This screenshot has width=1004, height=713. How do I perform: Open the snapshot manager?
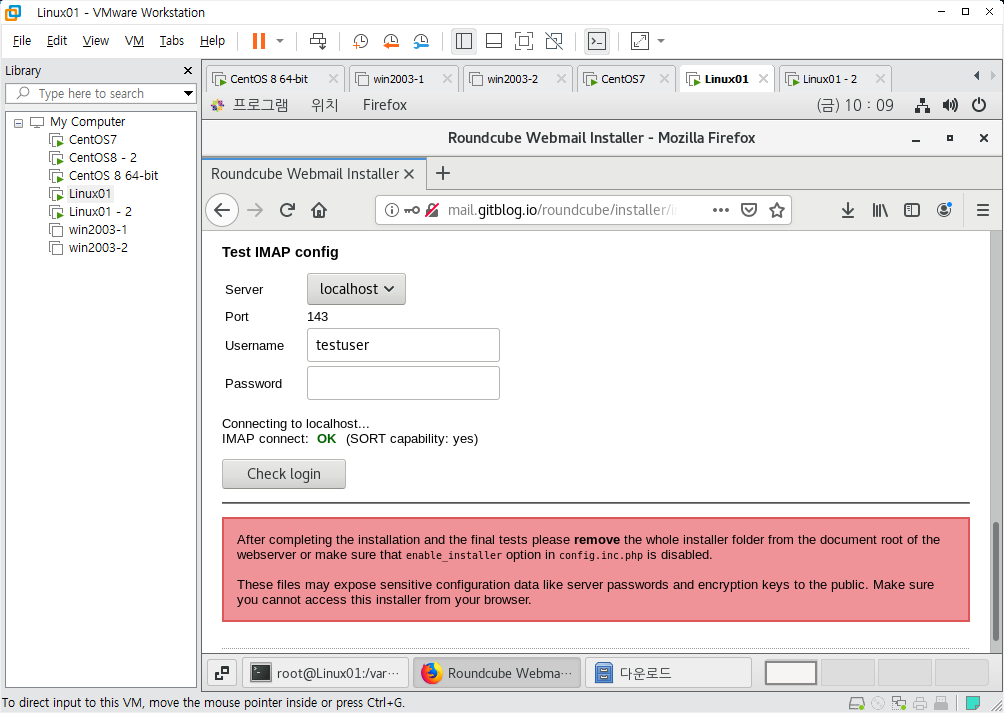tap(421, 41)
